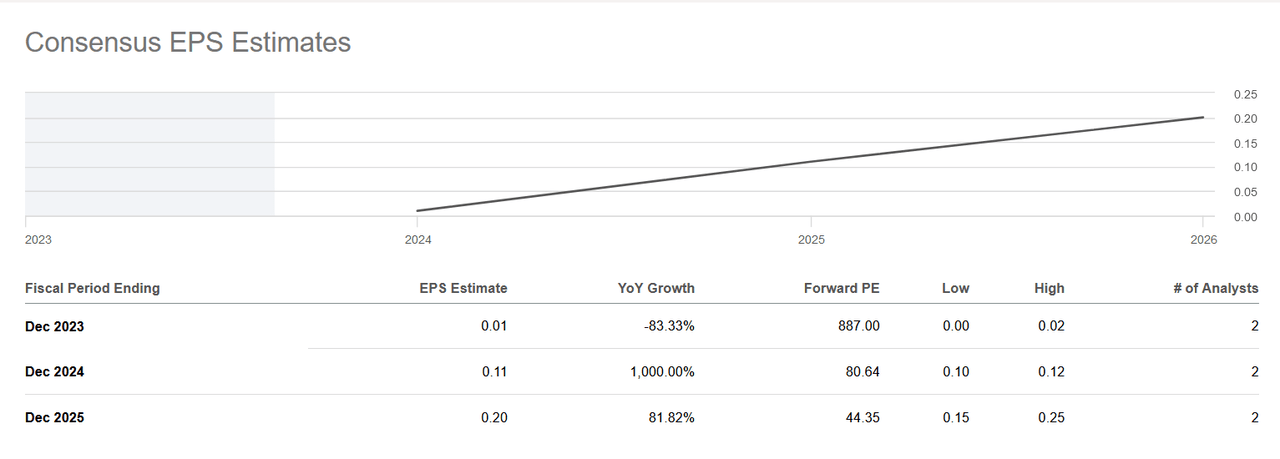Viewport: 1280px width, 459px height.
Task: Click the EPS trend line end point
Action: (x=1203, y=118)
